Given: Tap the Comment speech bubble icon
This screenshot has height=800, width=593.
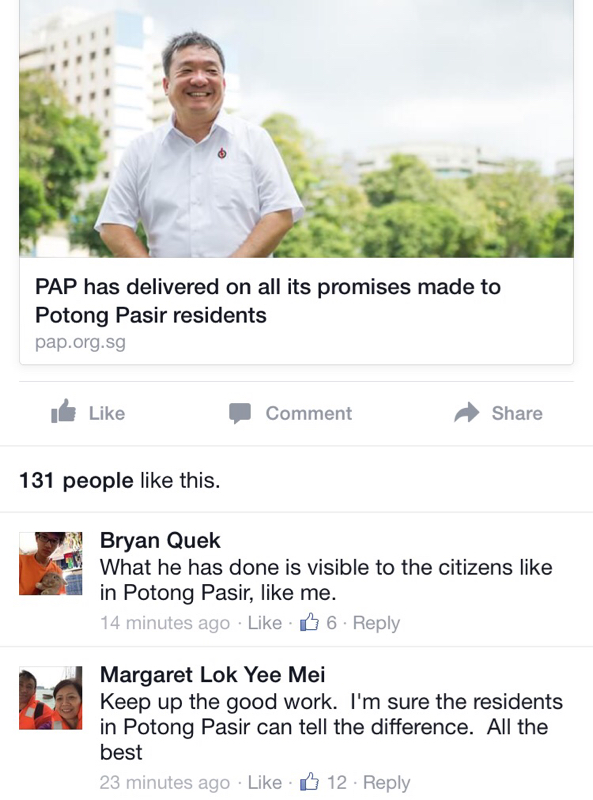Looking at the screenshot, I should coord(240,413).
